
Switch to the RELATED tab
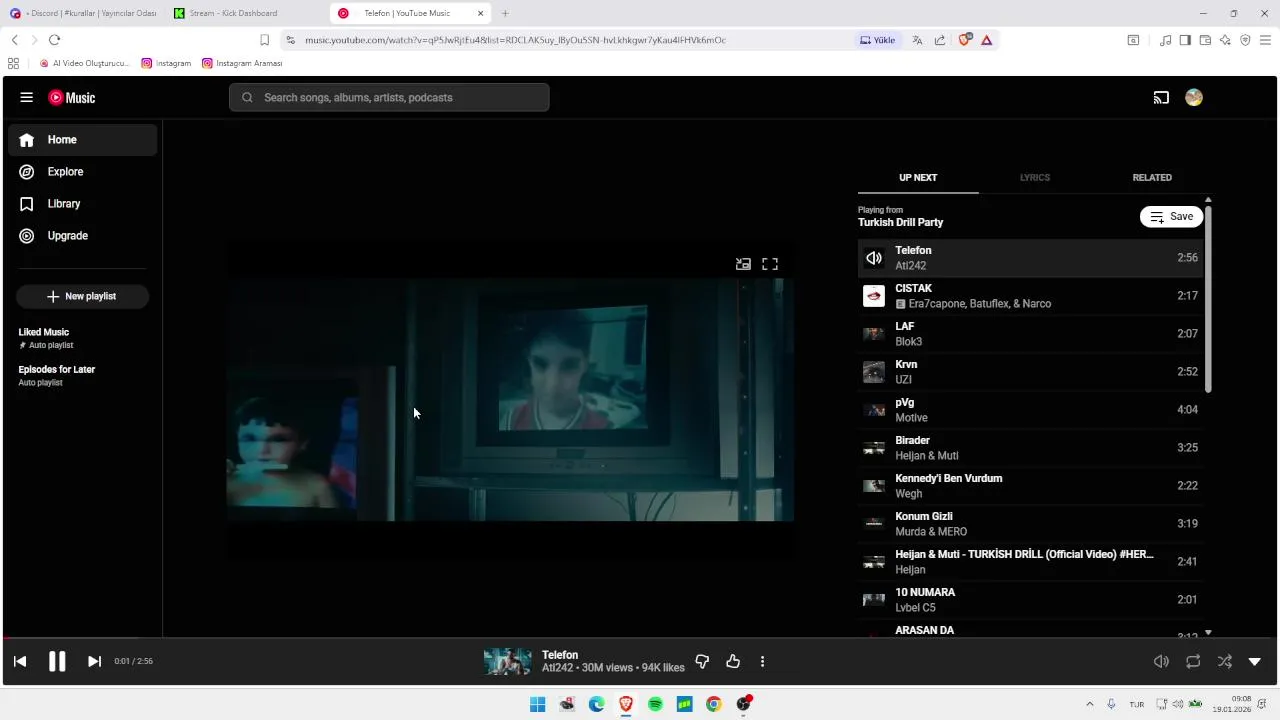(x=1152, y=177)
